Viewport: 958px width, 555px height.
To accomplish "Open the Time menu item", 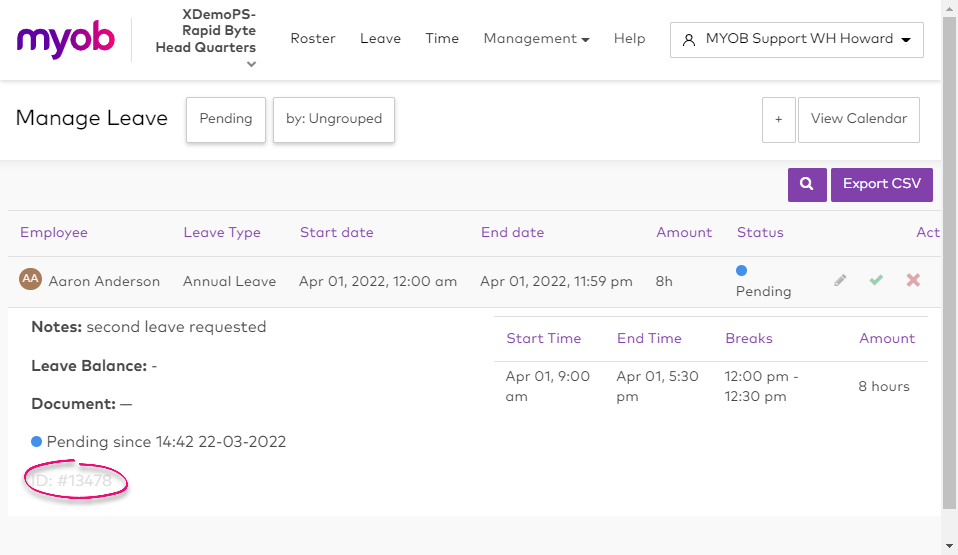I will point(442,39).
